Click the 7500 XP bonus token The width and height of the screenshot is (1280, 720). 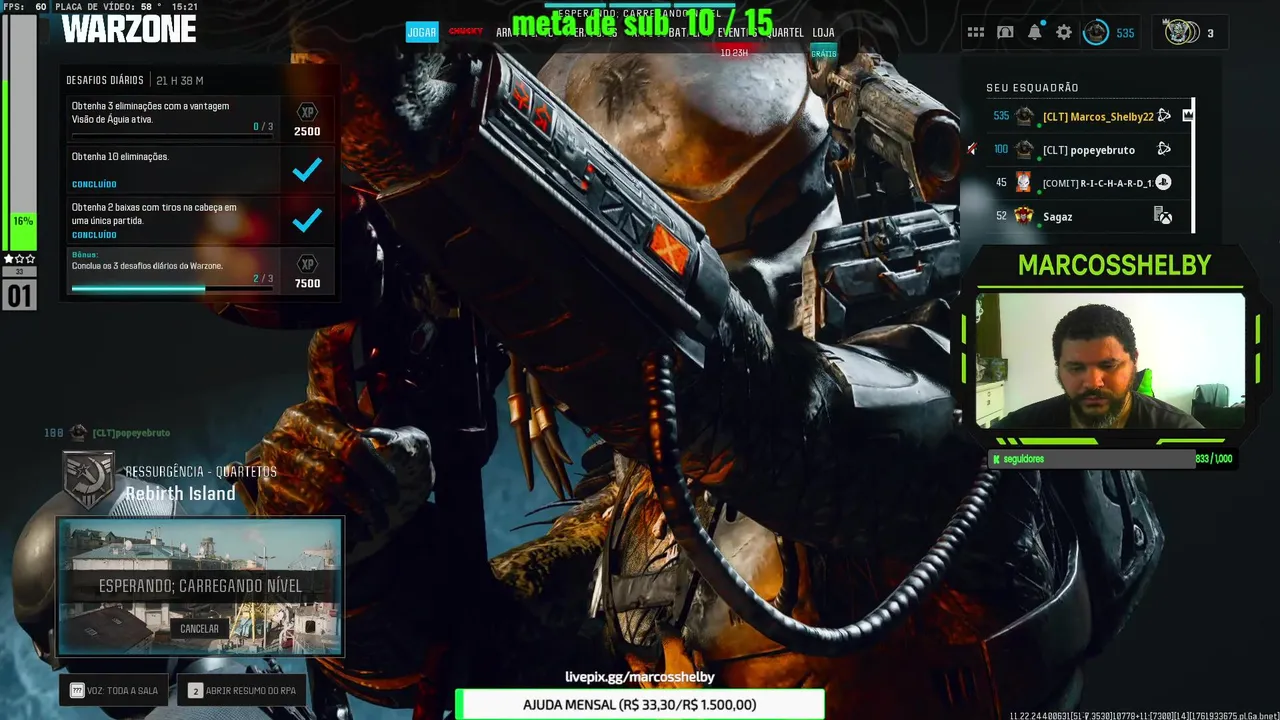click(x=307, y=263)
